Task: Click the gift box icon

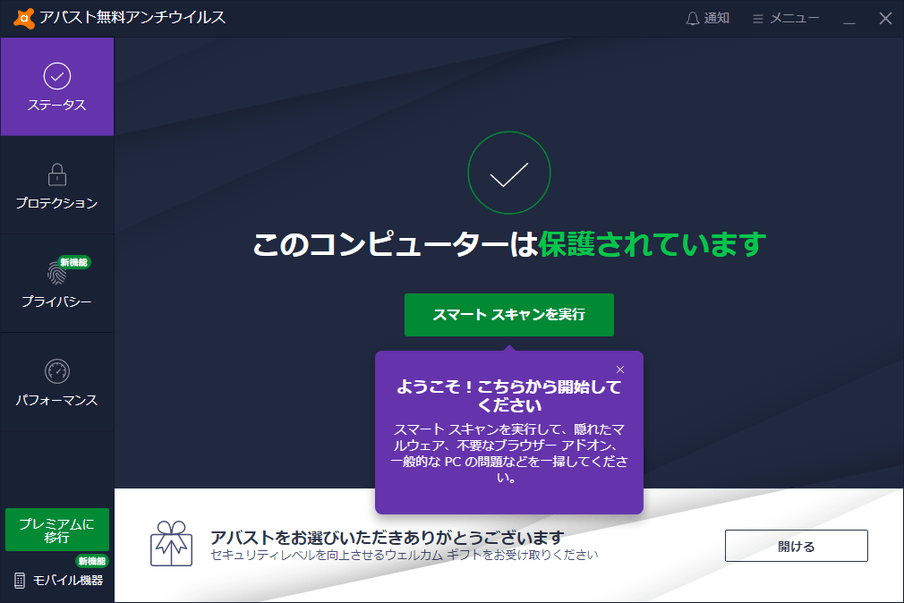Action: (x=171, y=544)
